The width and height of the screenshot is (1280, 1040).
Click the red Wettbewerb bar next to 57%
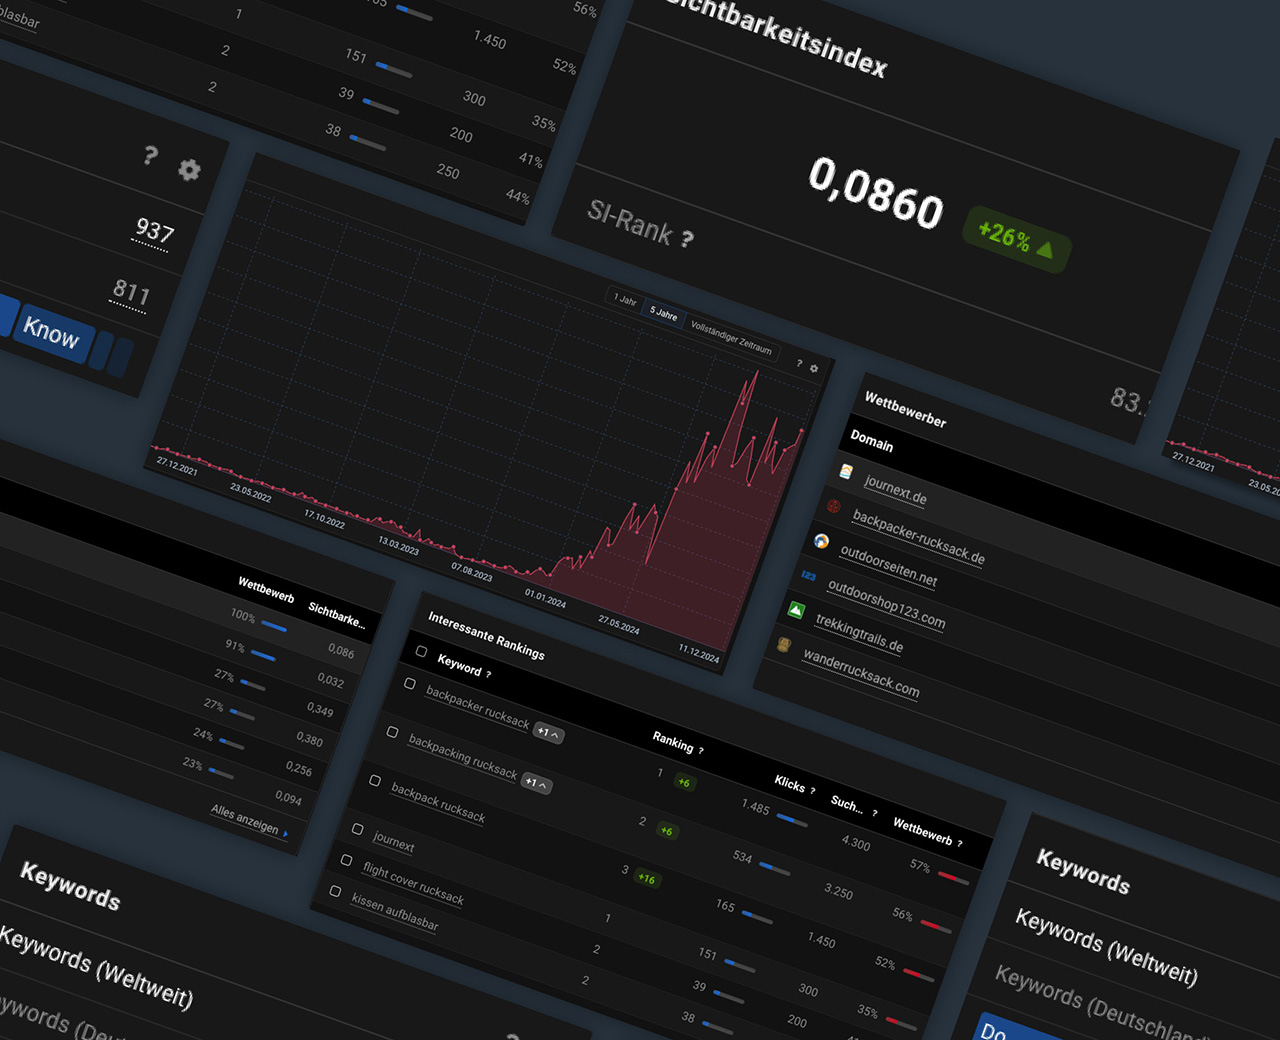point(954,878)
